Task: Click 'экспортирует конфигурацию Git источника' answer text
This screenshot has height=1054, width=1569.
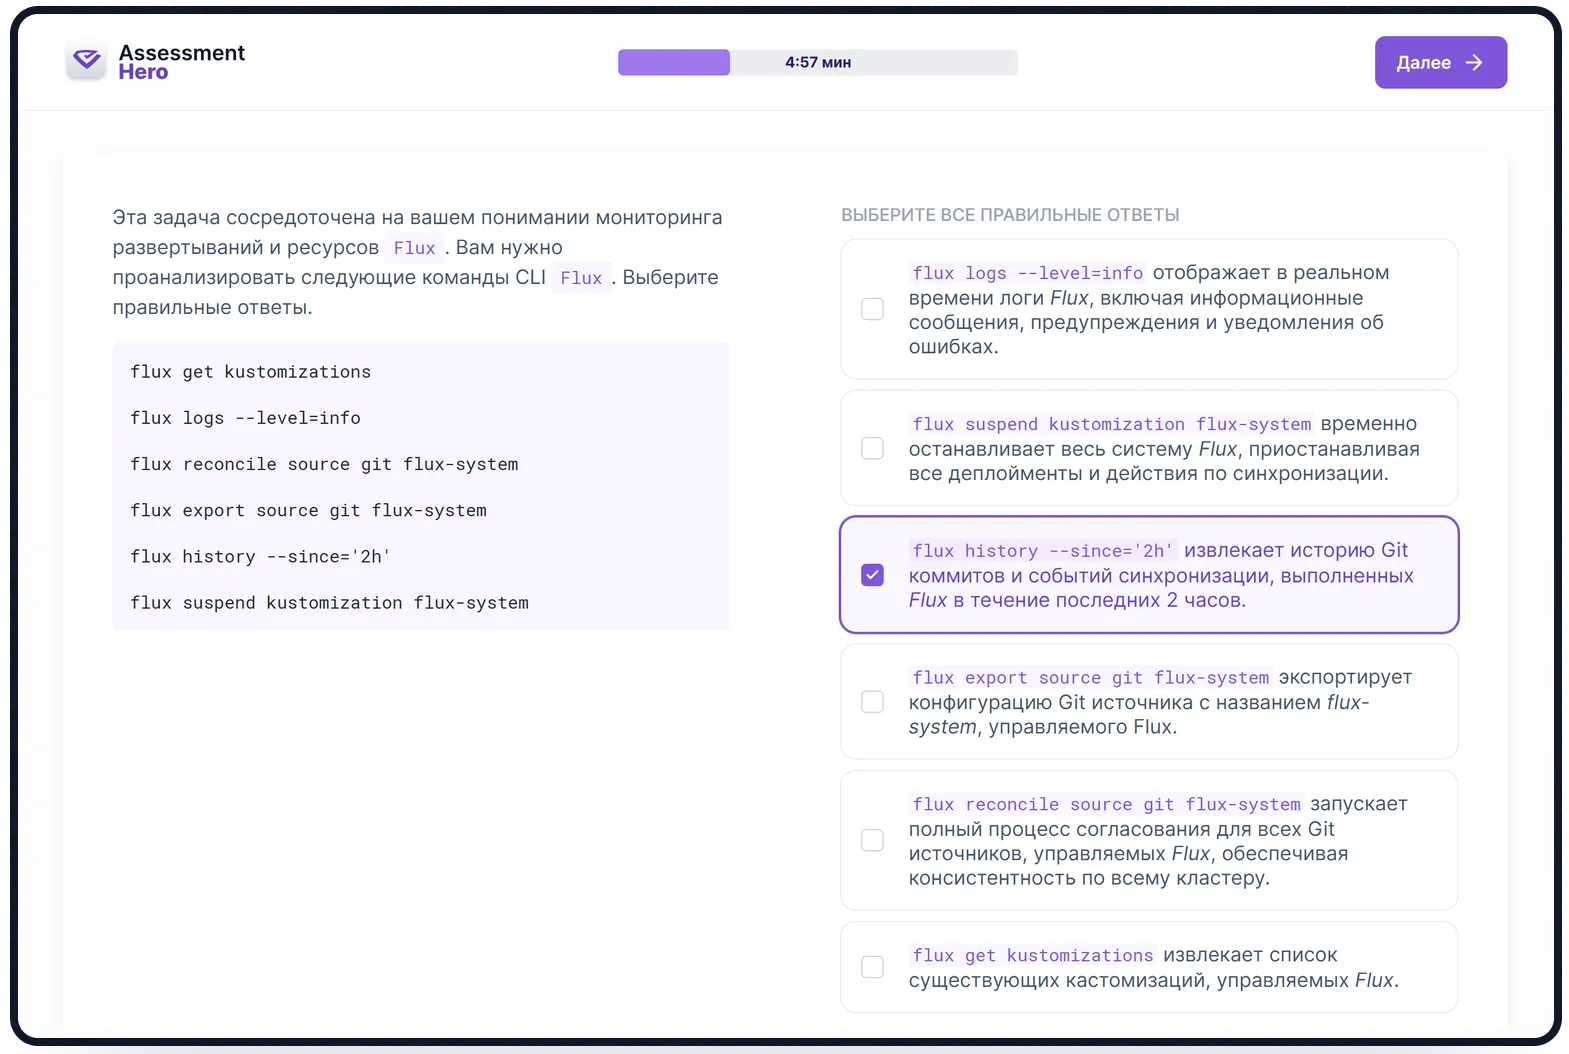Action: tap(1160, 703)
